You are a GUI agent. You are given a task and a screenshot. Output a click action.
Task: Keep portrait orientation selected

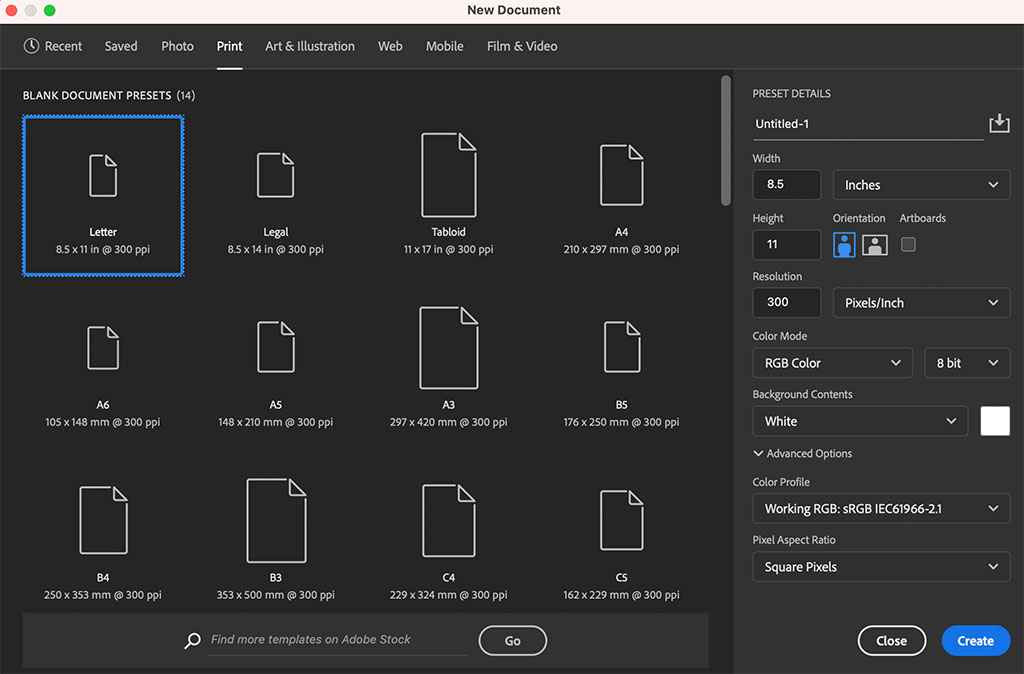pyautogui.click(x=844, y=244)
